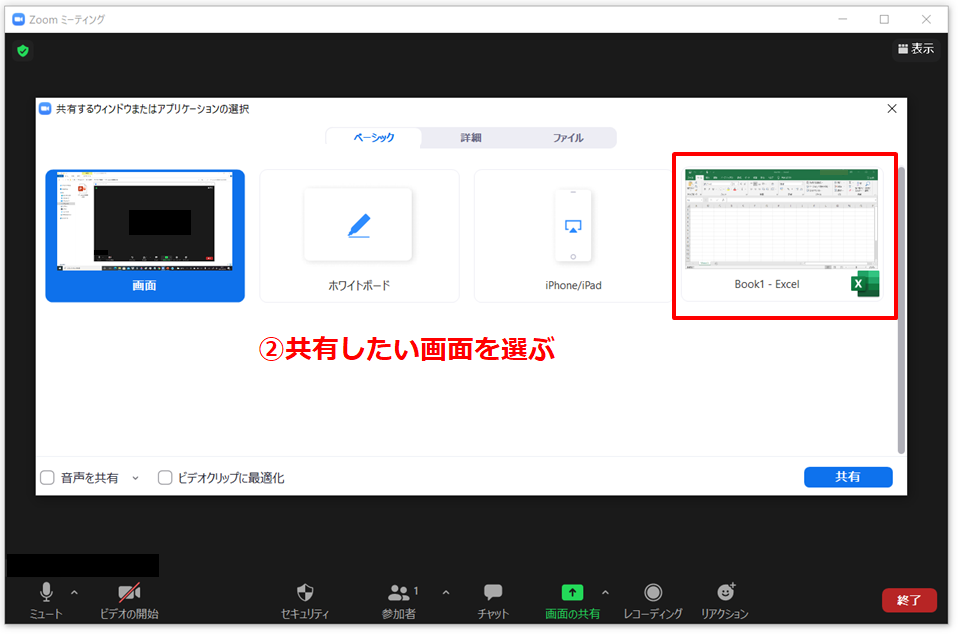960x636 pixels.
Task: Click the green 画面の共有 share screen icon
Action: click(x=572, y=592)
